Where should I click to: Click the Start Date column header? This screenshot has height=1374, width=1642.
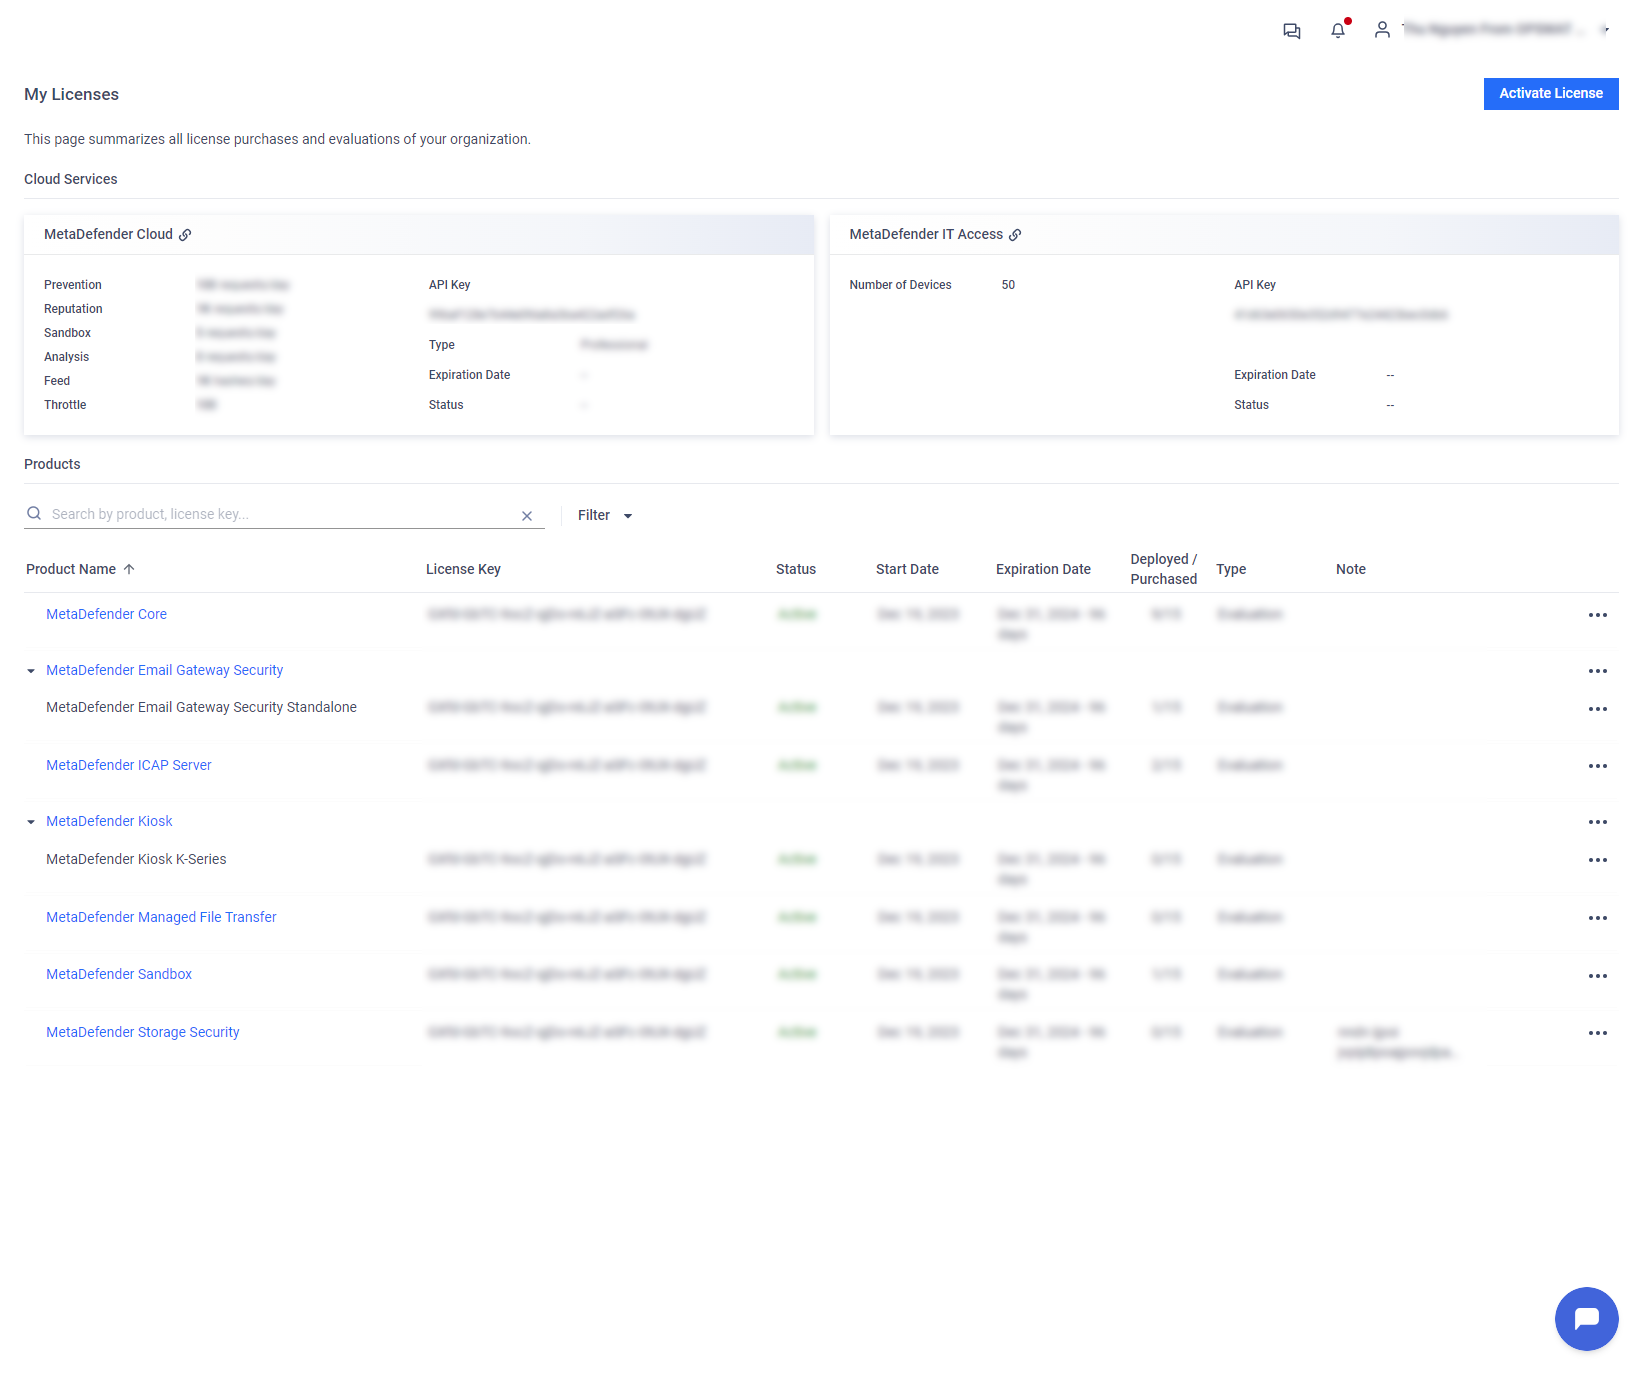907,569
